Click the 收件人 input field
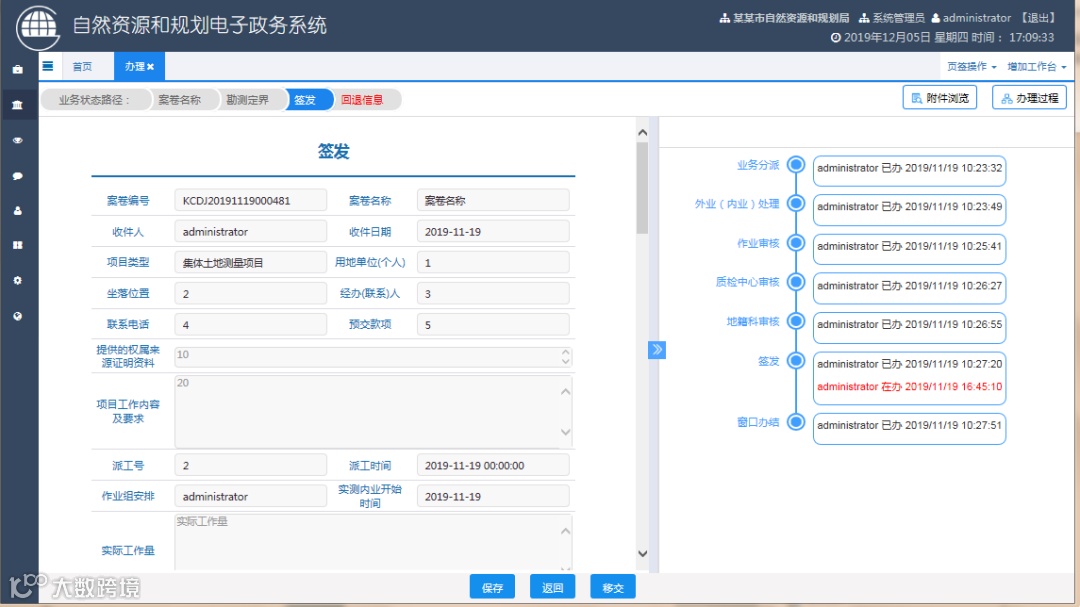The width and height of the screenshot is (1080, 607). pos(251,232)
